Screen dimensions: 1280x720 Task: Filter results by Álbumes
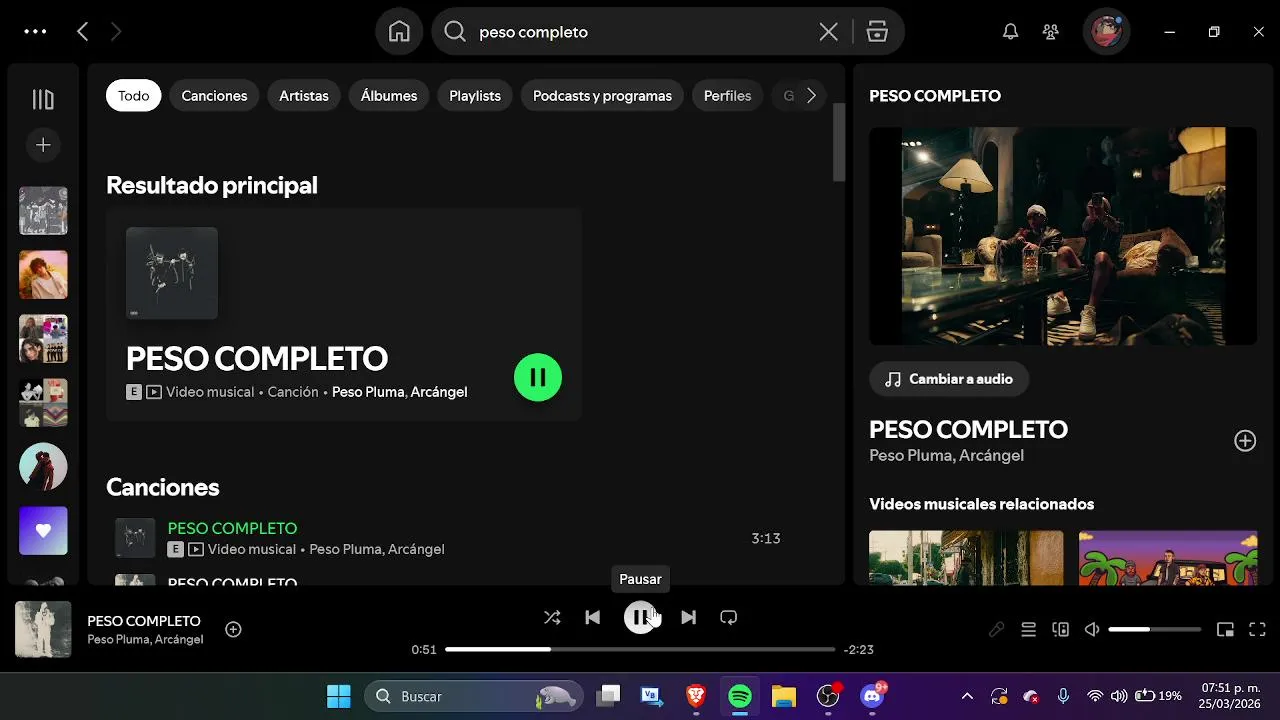pyautogui.click(x=389, y=96)
